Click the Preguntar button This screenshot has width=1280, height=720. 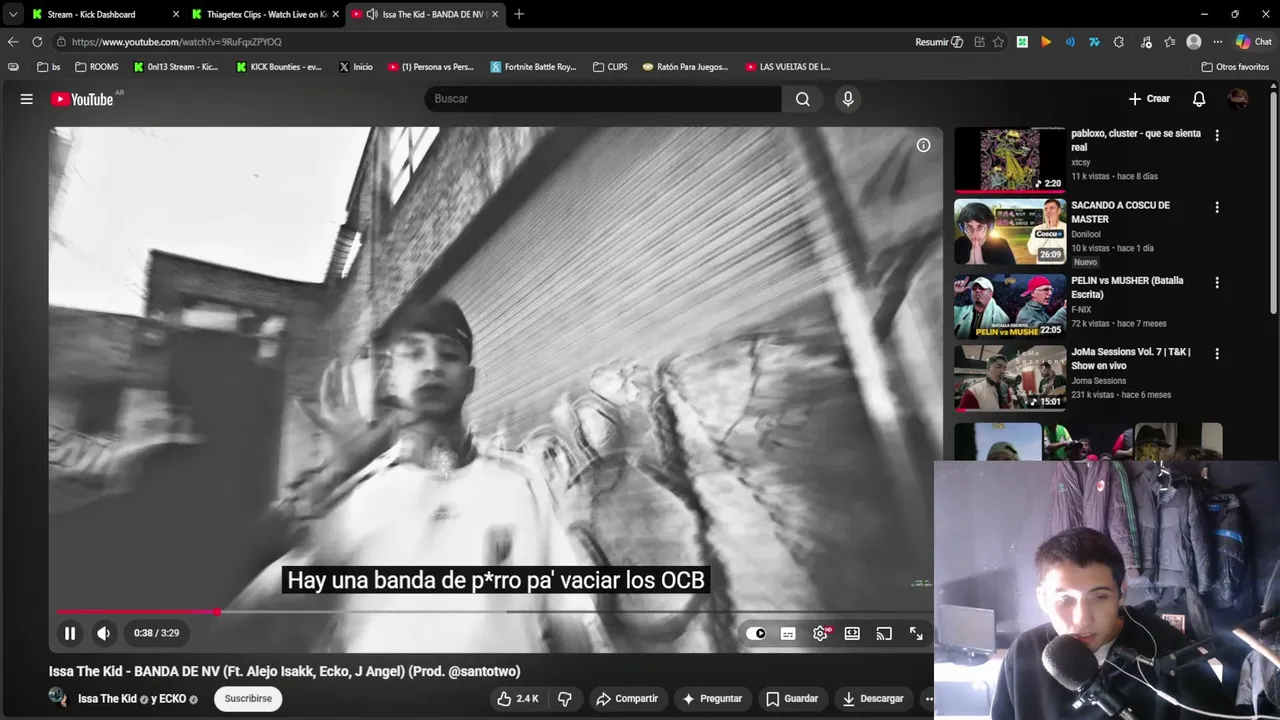tap(712, 699)
